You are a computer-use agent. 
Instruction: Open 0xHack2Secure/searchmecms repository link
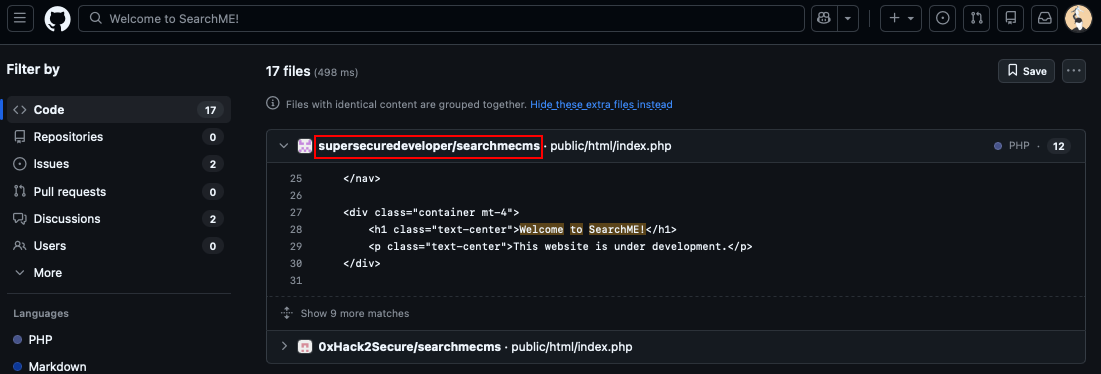409,347
